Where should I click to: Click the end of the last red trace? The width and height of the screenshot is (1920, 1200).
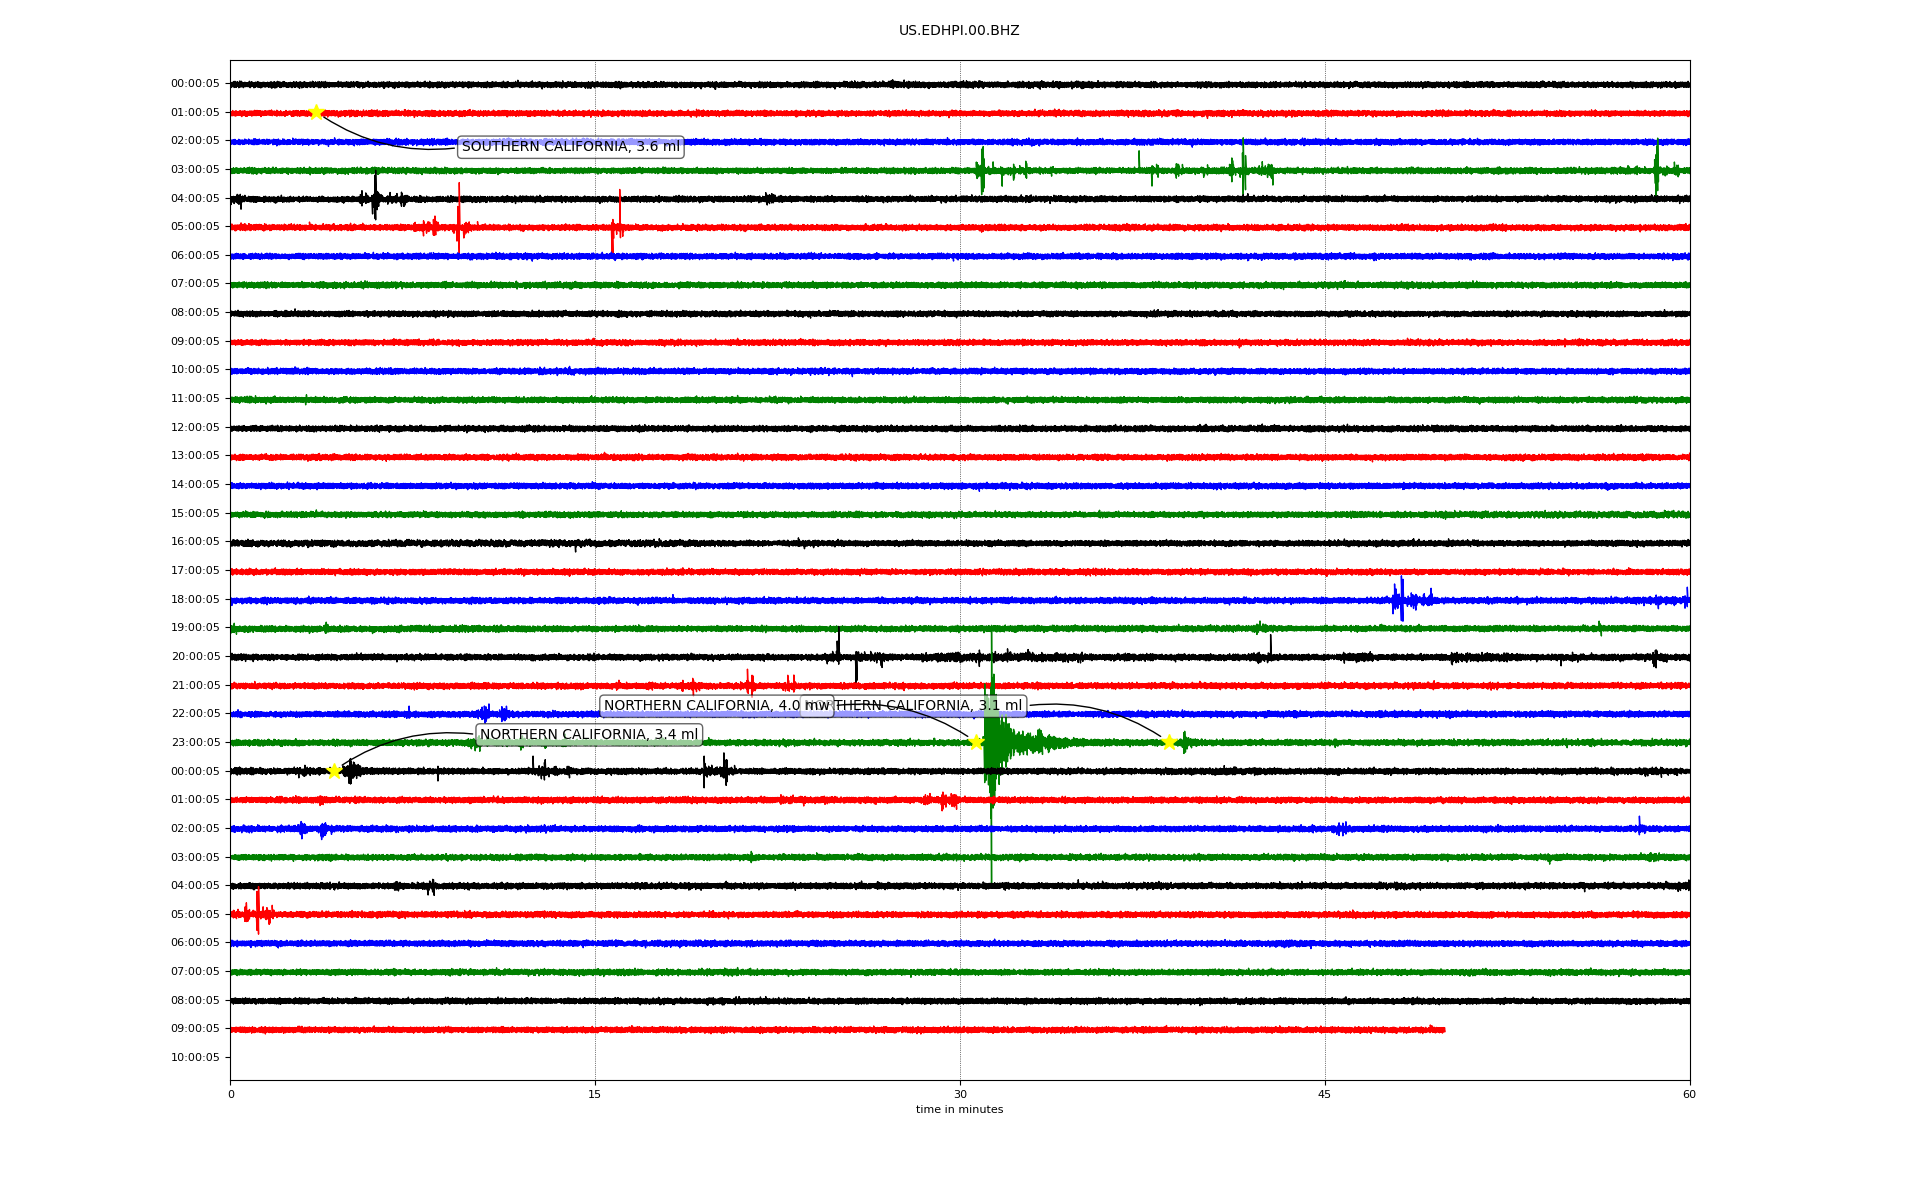(x=1443, y=1029)
